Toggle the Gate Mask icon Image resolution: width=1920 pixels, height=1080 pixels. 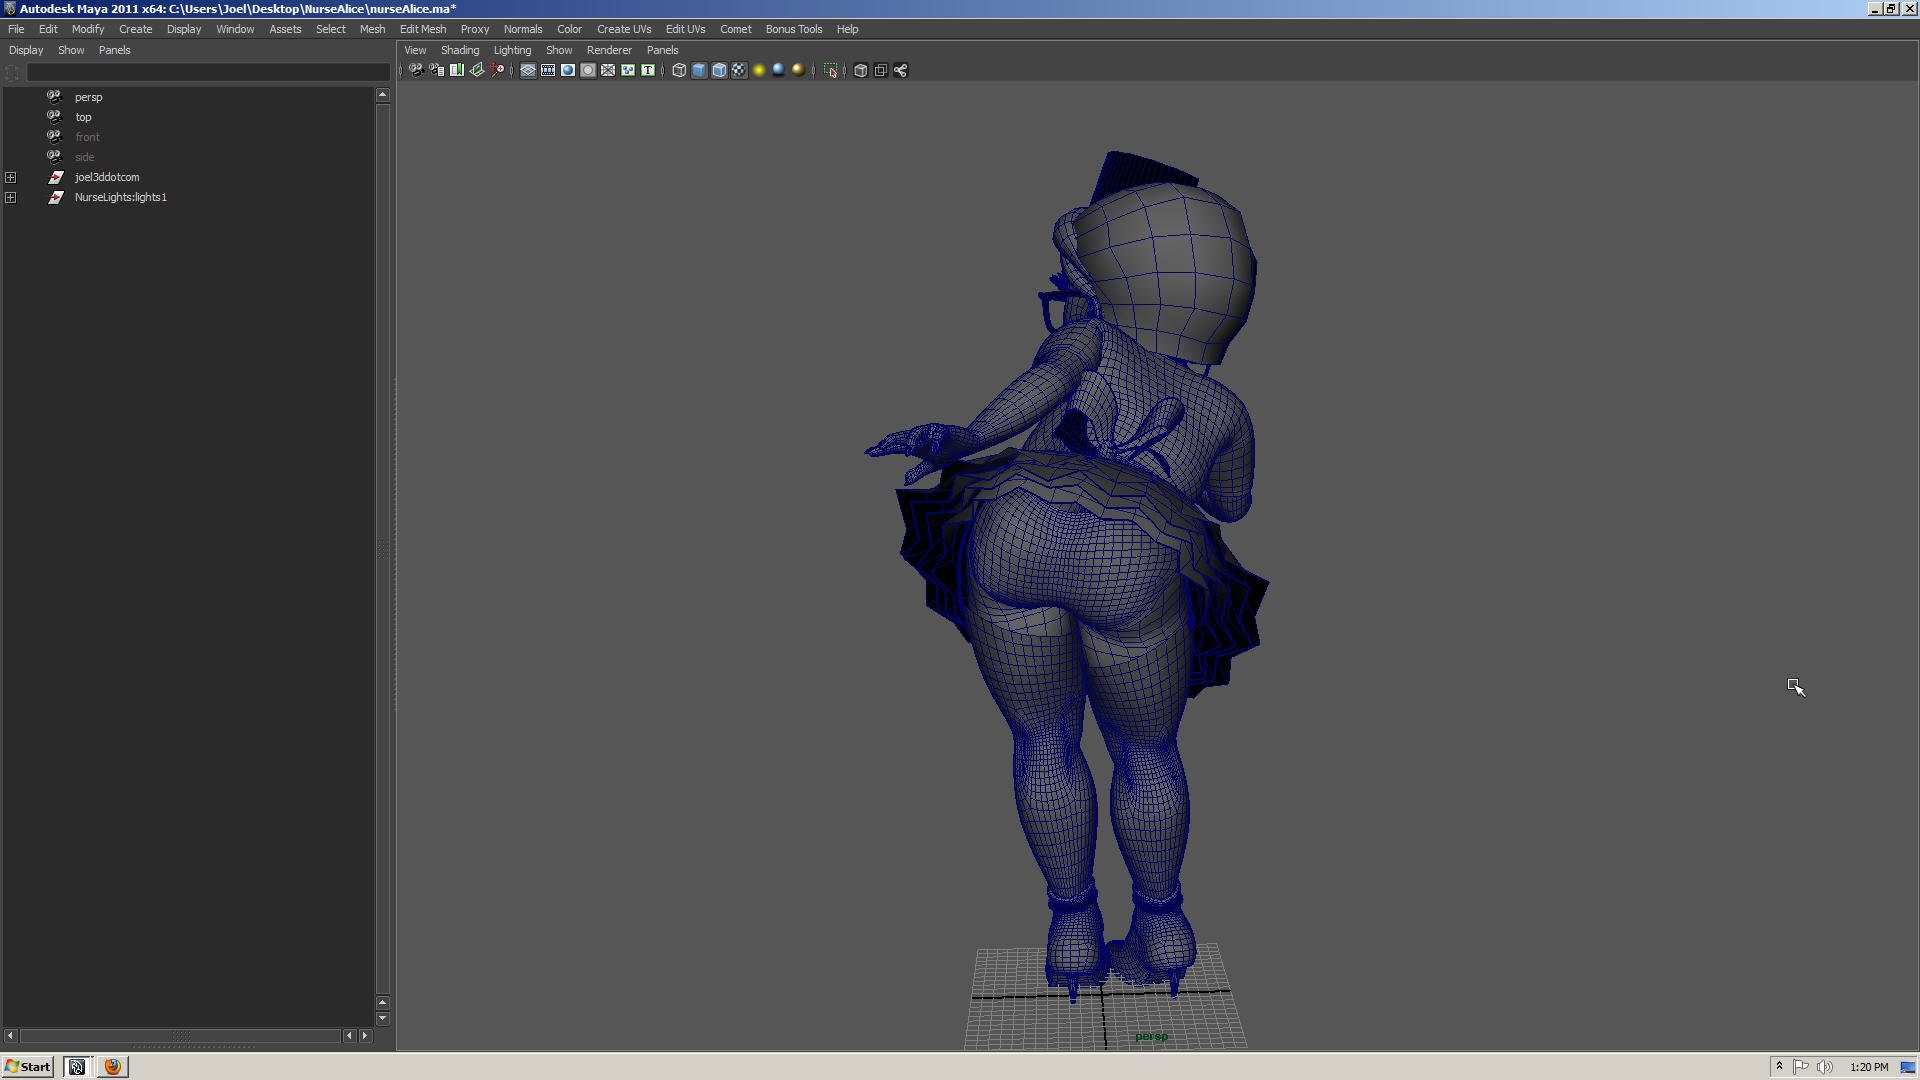[x=588, y=70]
